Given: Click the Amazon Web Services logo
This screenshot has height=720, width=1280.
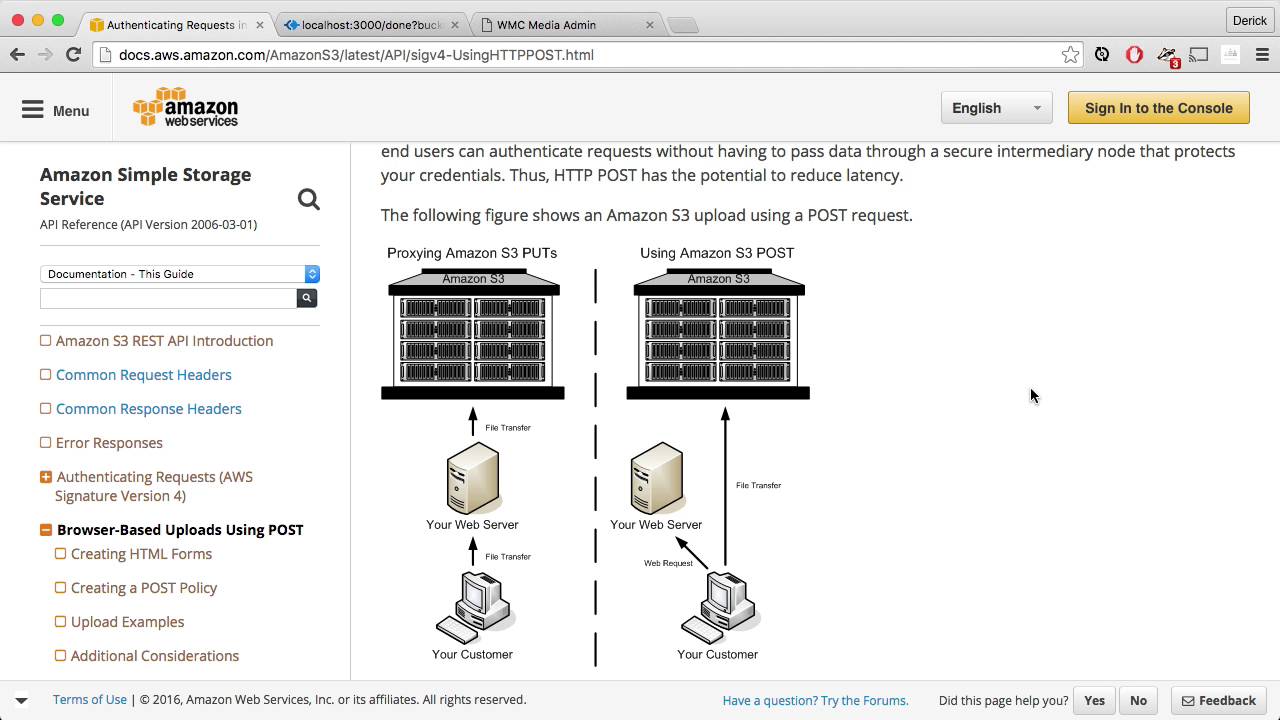Looking at the screenshot, I should coord(185,108).
